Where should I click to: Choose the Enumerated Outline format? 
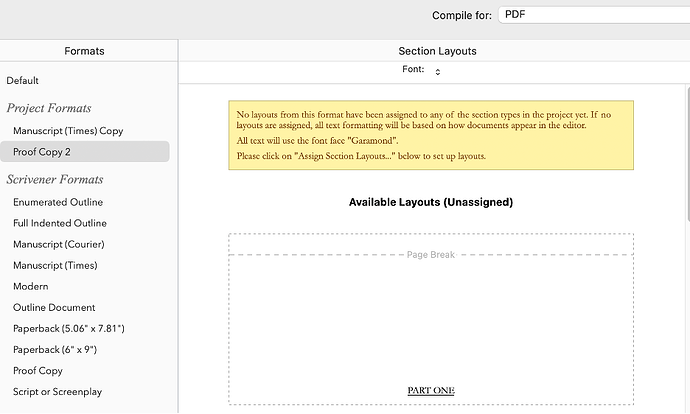pos(58,202)
